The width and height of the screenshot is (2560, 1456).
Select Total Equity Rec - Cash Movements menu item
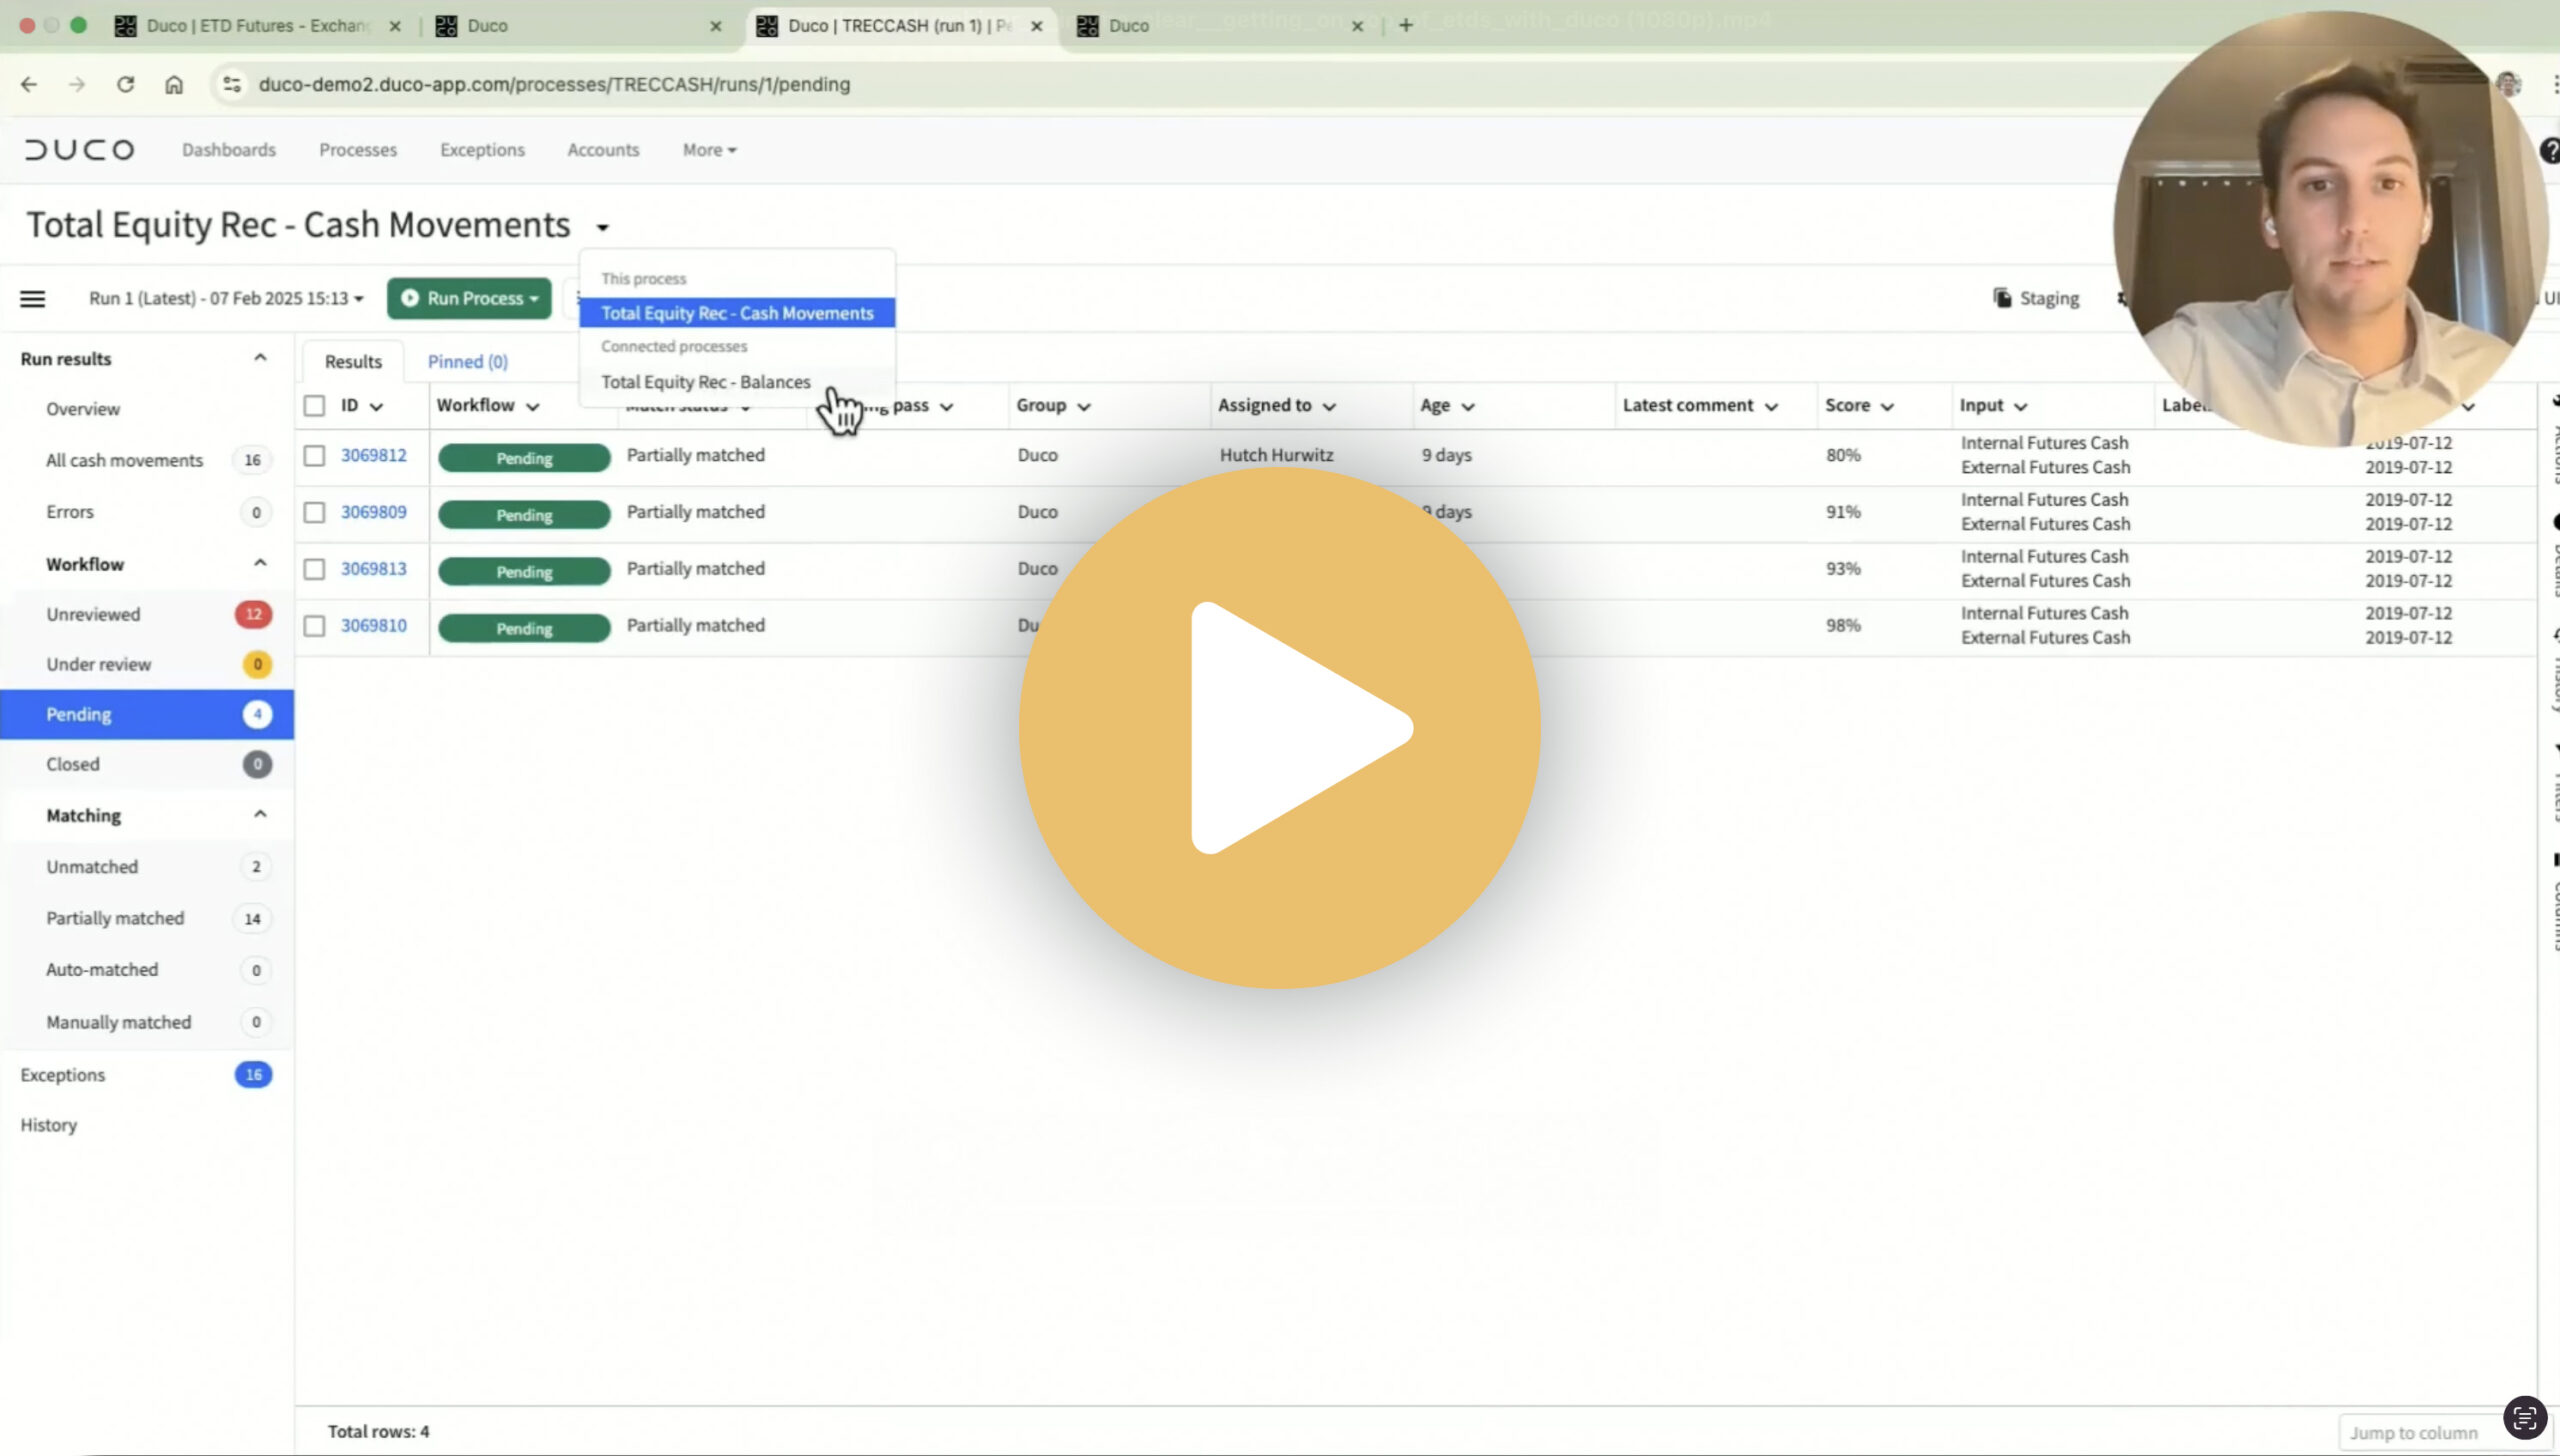(x=737, y=313)
